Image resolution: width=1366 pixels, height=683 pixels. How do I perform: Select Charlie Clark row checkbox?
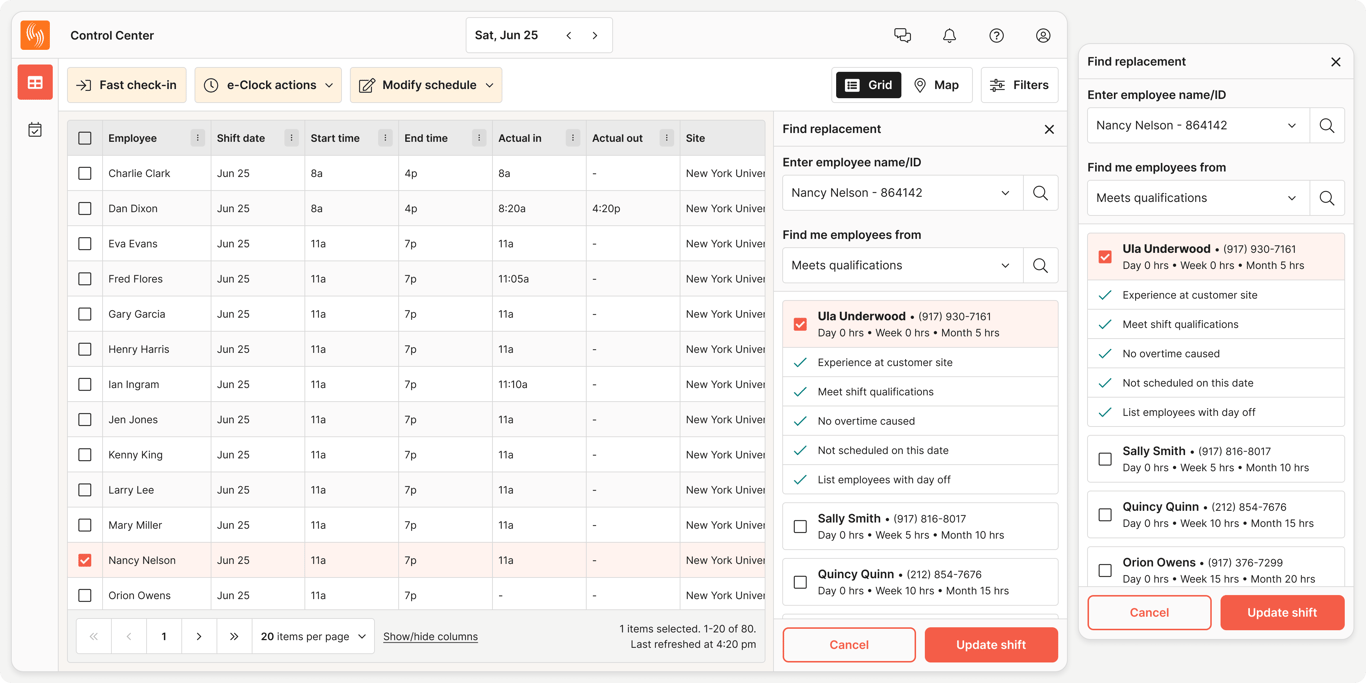85,173
